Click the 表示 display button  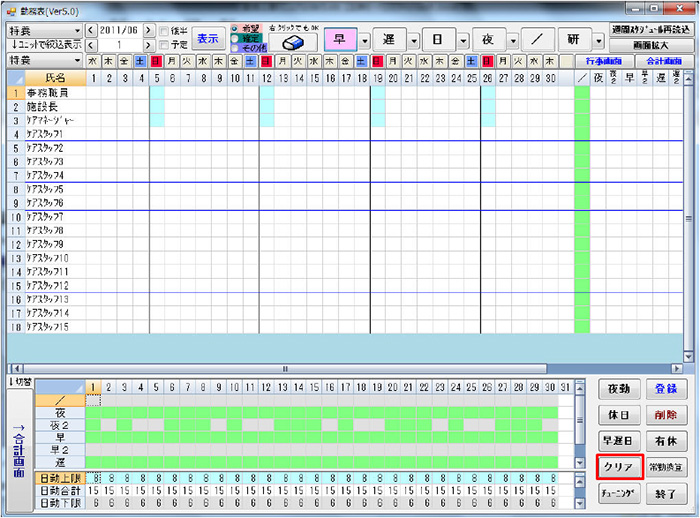pyautogui.click(x=208, y=39)
